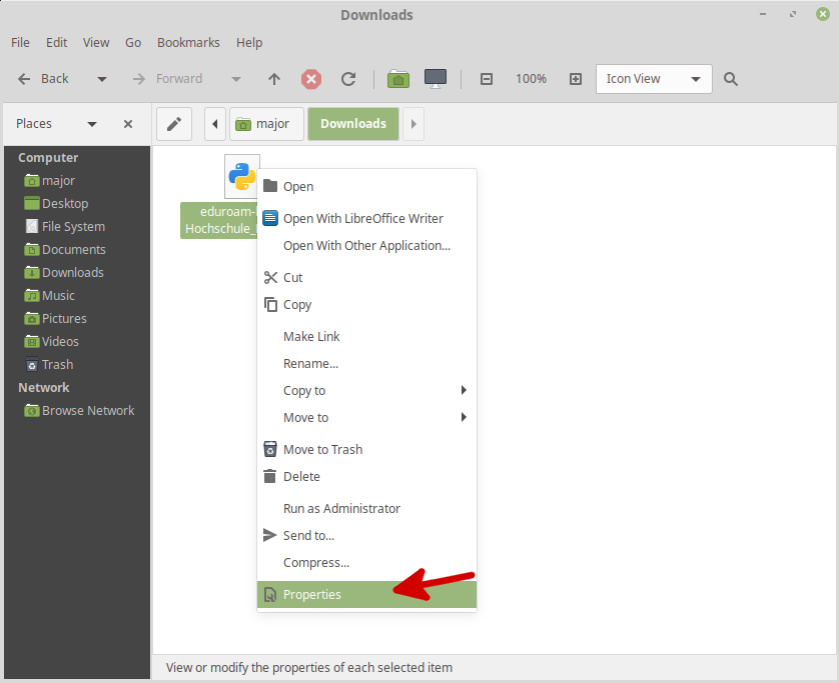
Task: Click the Computer monitor toolbar icon
Action: click(x=435, y=79)
